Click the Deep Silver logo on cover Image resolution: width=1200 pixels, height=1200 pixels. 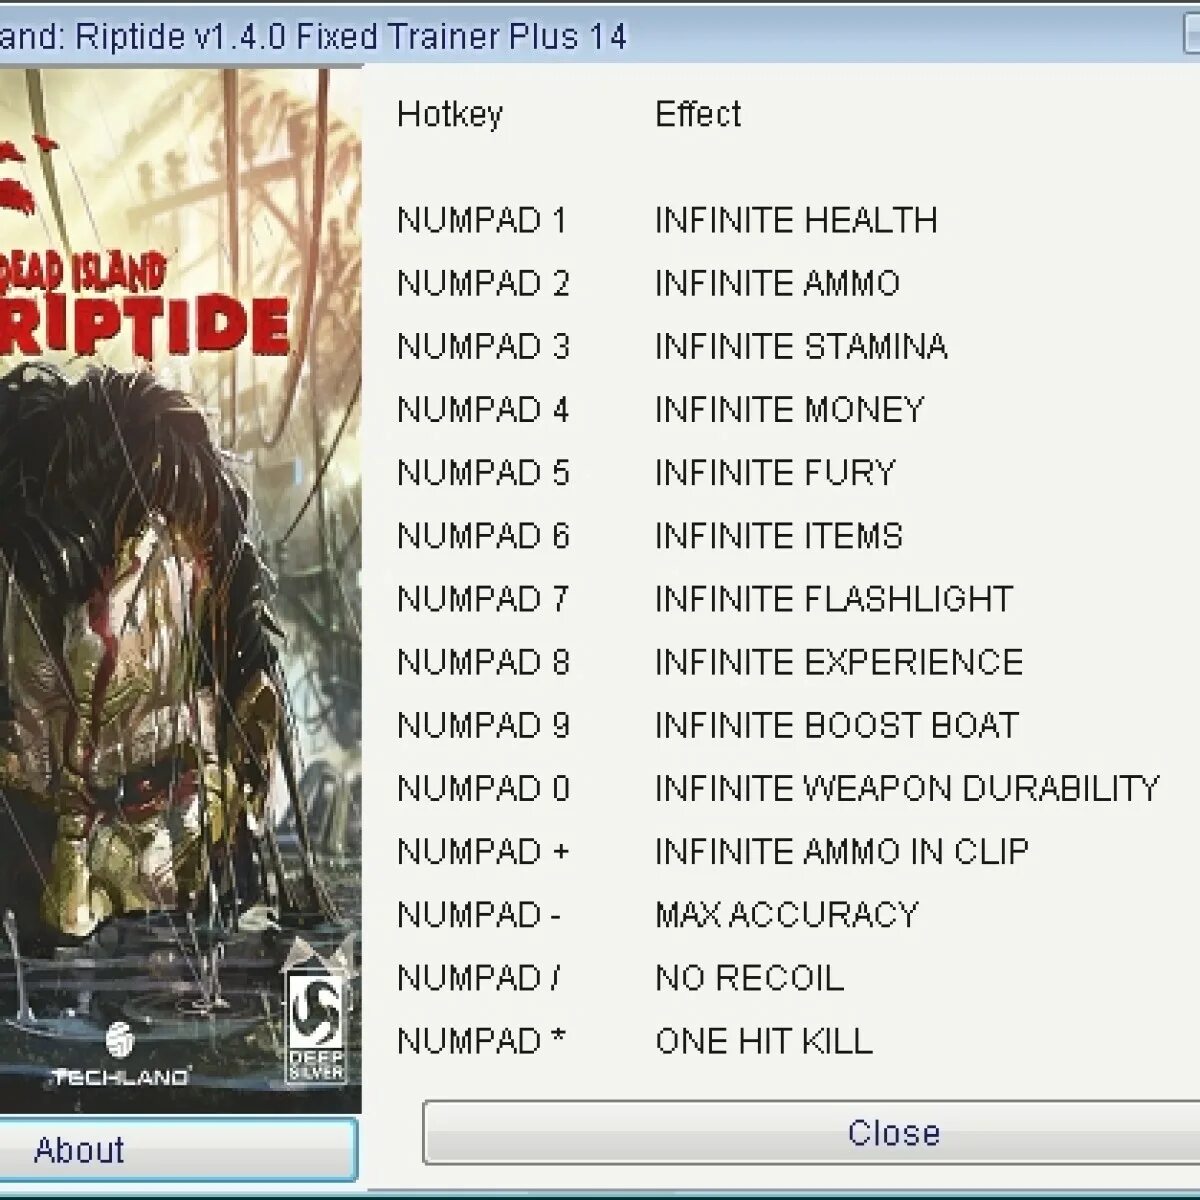point(316,1025)
